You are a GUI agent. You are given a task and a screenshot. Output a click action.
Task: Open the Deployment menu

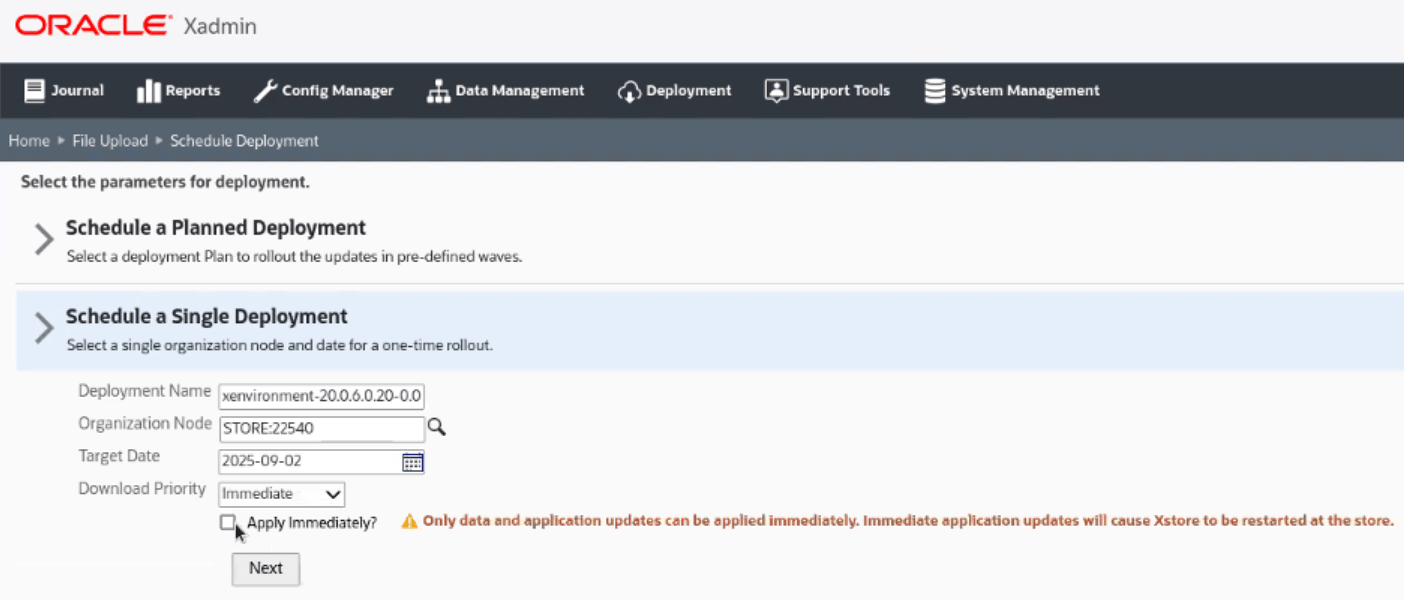pyautogui.click(x=674, y=91)
